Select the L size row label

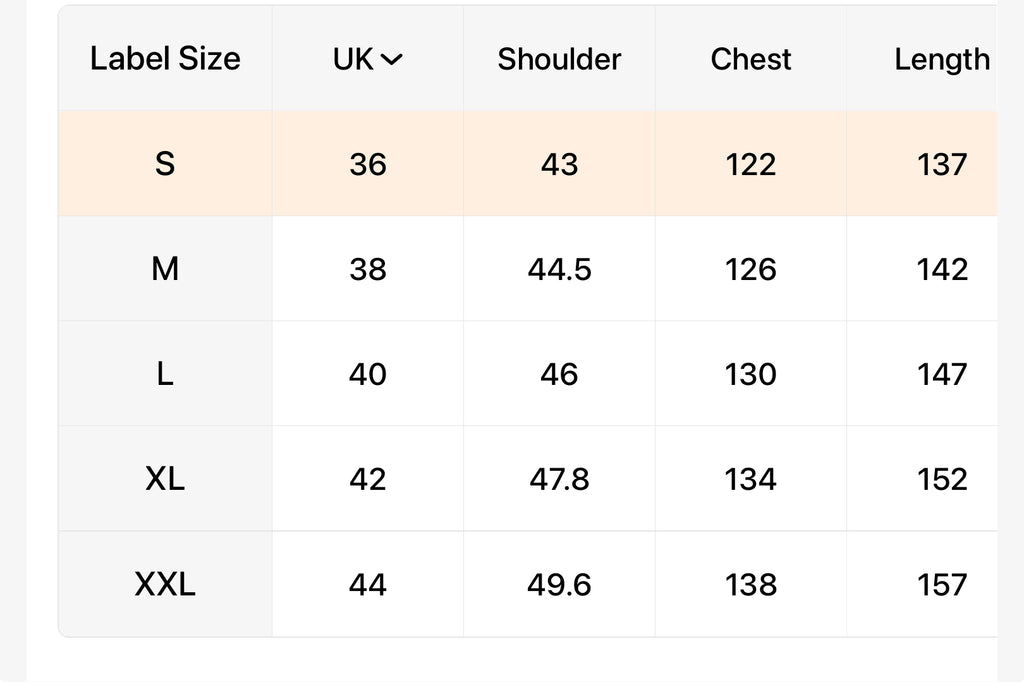165,374
